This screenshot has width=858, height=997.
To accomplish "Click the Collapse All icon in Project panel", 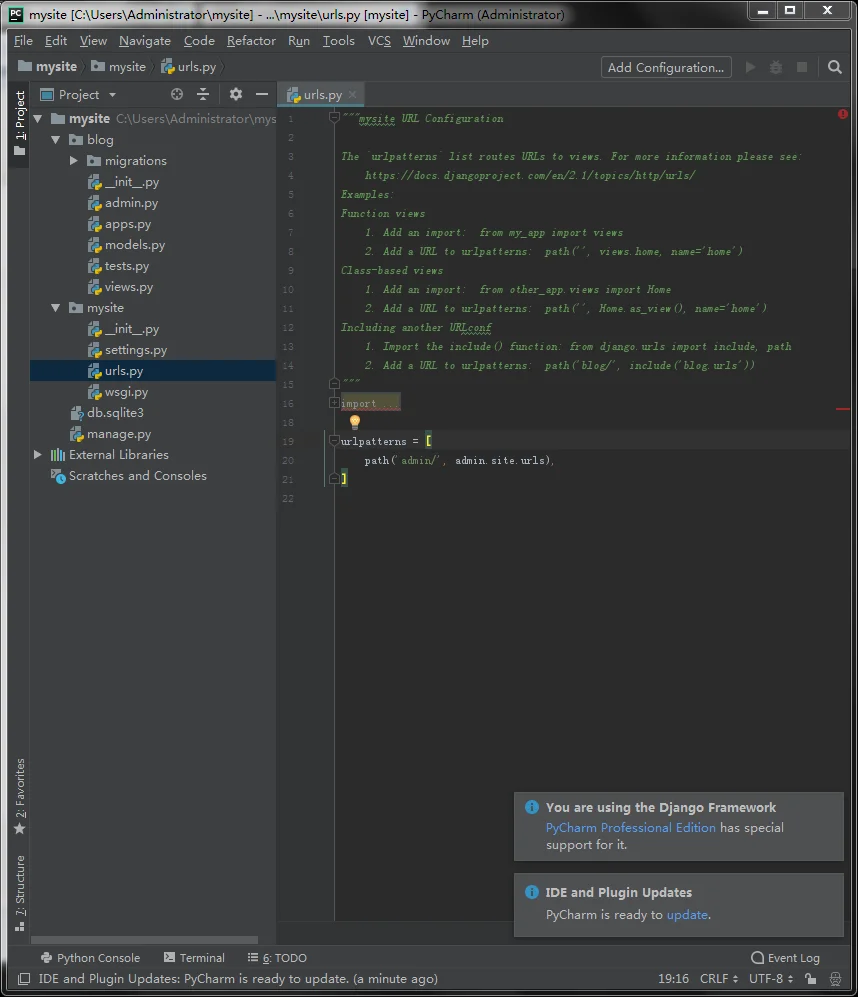I will pyautogui.click(x=203, y=95).
